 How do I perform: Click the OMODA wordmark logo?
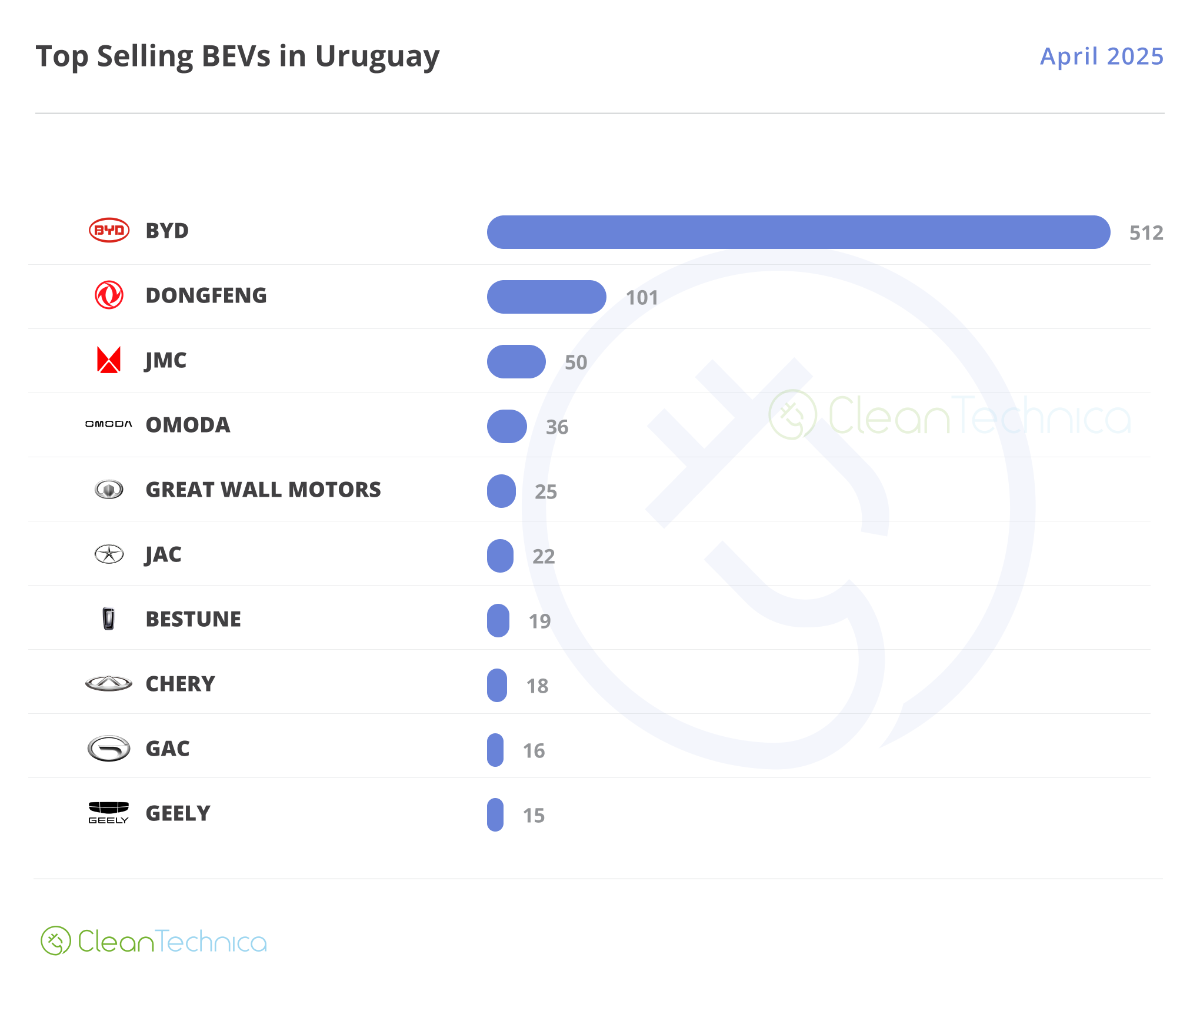click(x=109, y=425)
